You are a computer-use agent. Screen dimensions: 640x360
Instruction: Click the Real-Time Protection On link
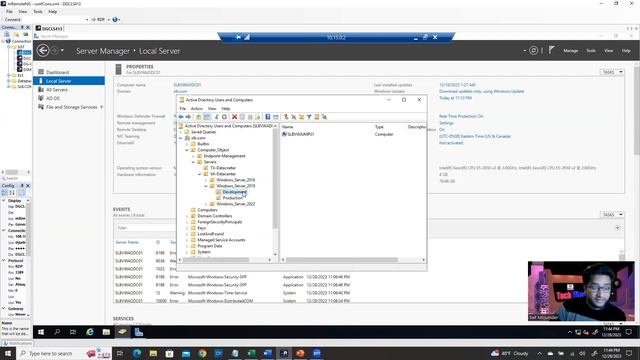click(x=461, y=116)
